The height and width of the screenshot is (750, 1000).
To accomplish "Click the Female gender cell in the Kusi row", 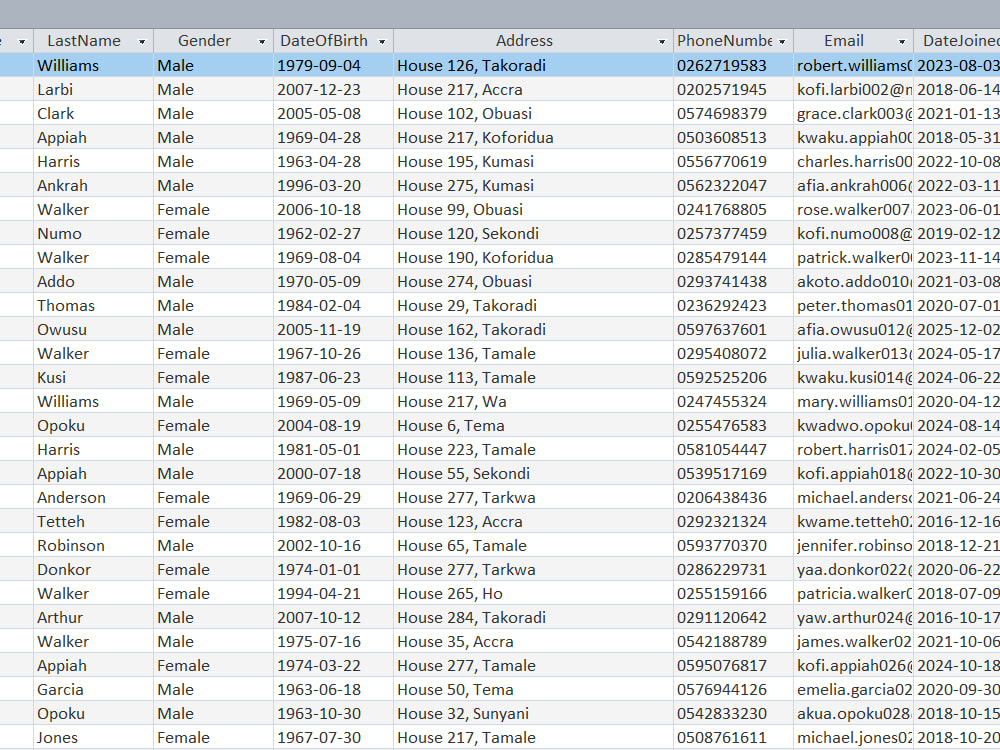I will (213, 378).
